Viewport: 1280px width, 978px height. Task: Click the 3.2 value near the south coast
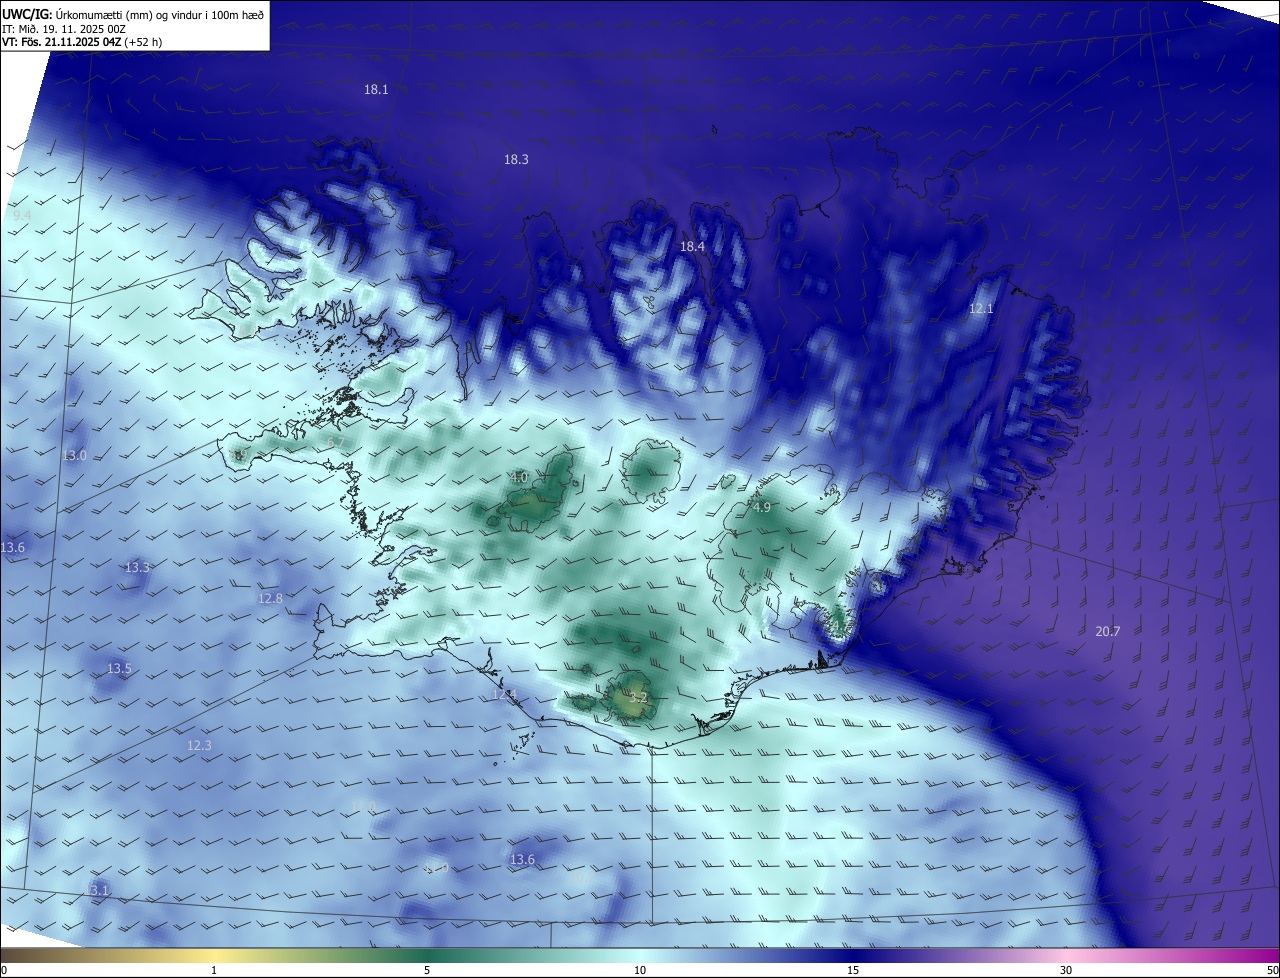point(639,697)
